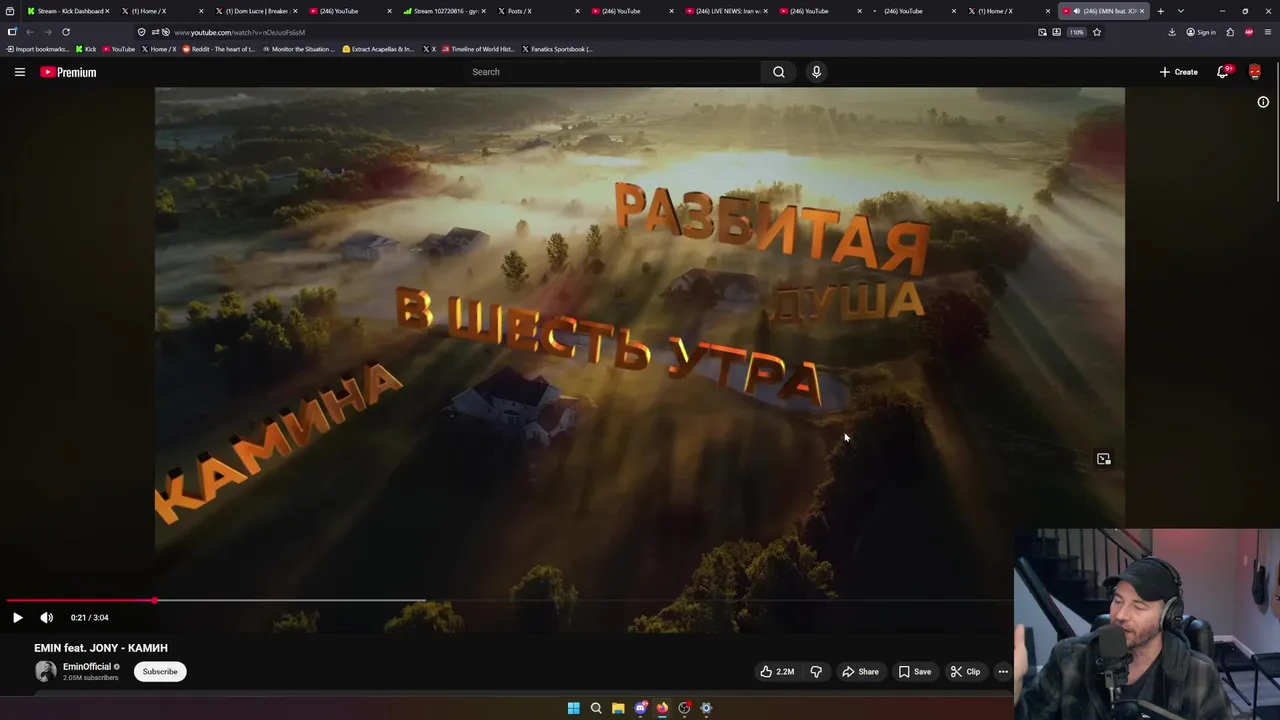Click the YouTube search magnifier button
Screen dimensions: 1280x720
coord(779,72)
